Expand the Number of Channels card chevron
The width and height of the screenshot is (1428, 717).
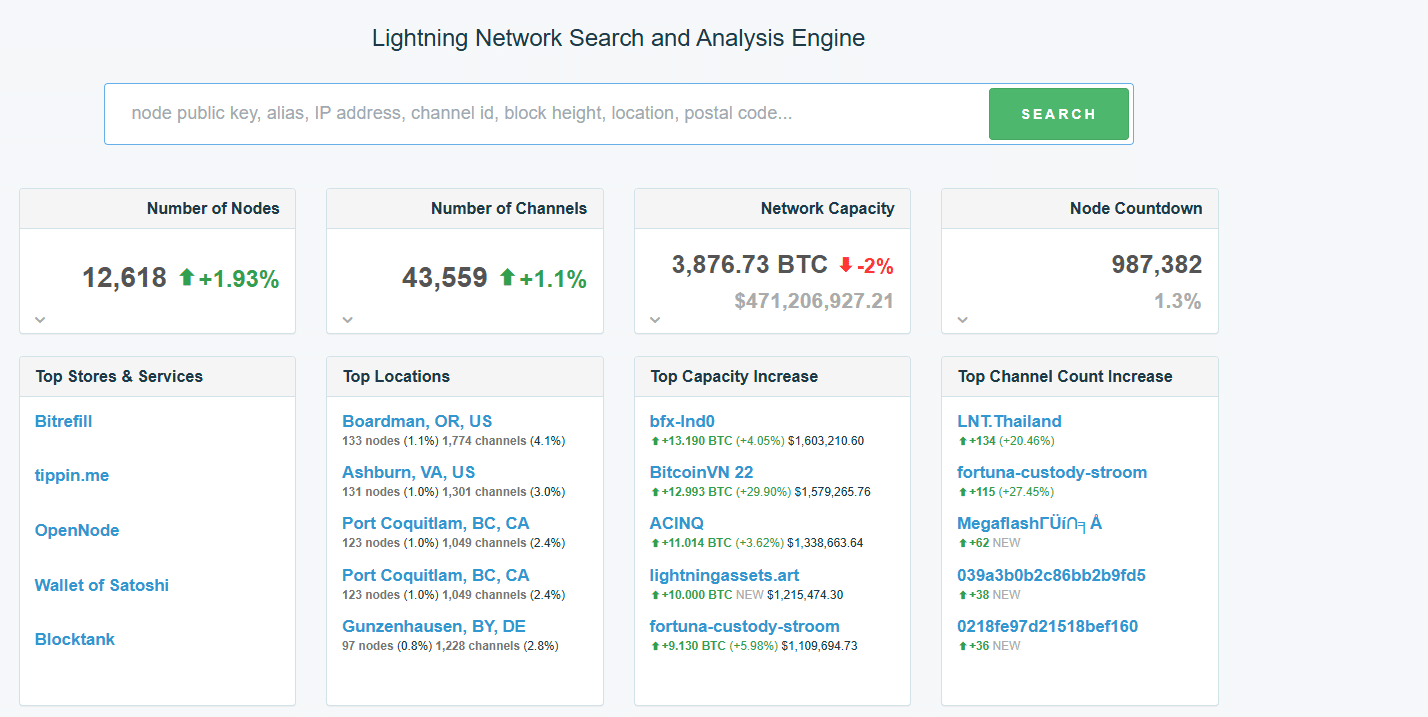[x=347, y=320]
